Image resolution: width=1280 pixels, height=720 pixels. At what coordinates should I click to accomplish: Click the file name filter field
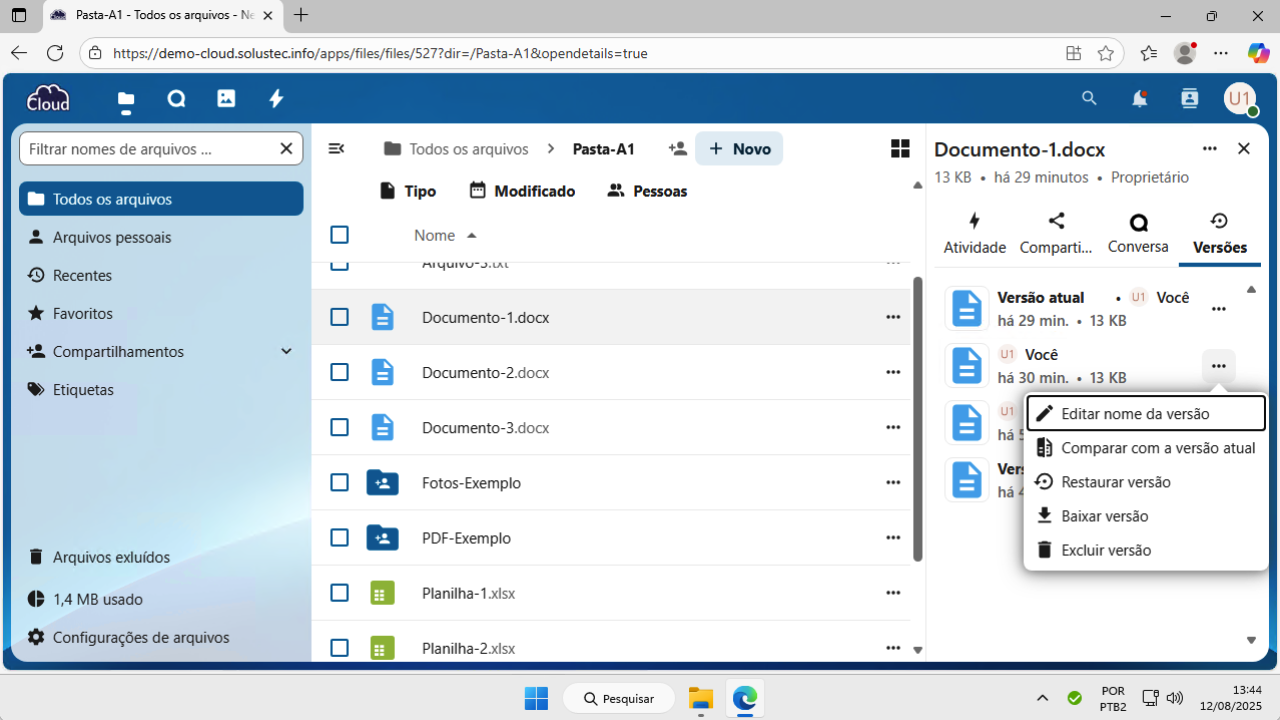coord(148,149)
